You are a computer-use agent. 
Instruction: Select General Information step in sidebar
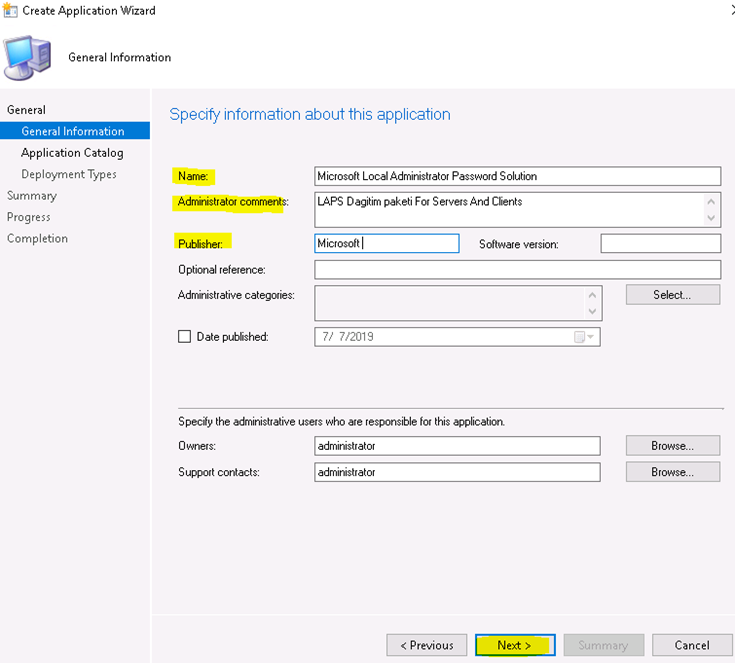(75, 131)
